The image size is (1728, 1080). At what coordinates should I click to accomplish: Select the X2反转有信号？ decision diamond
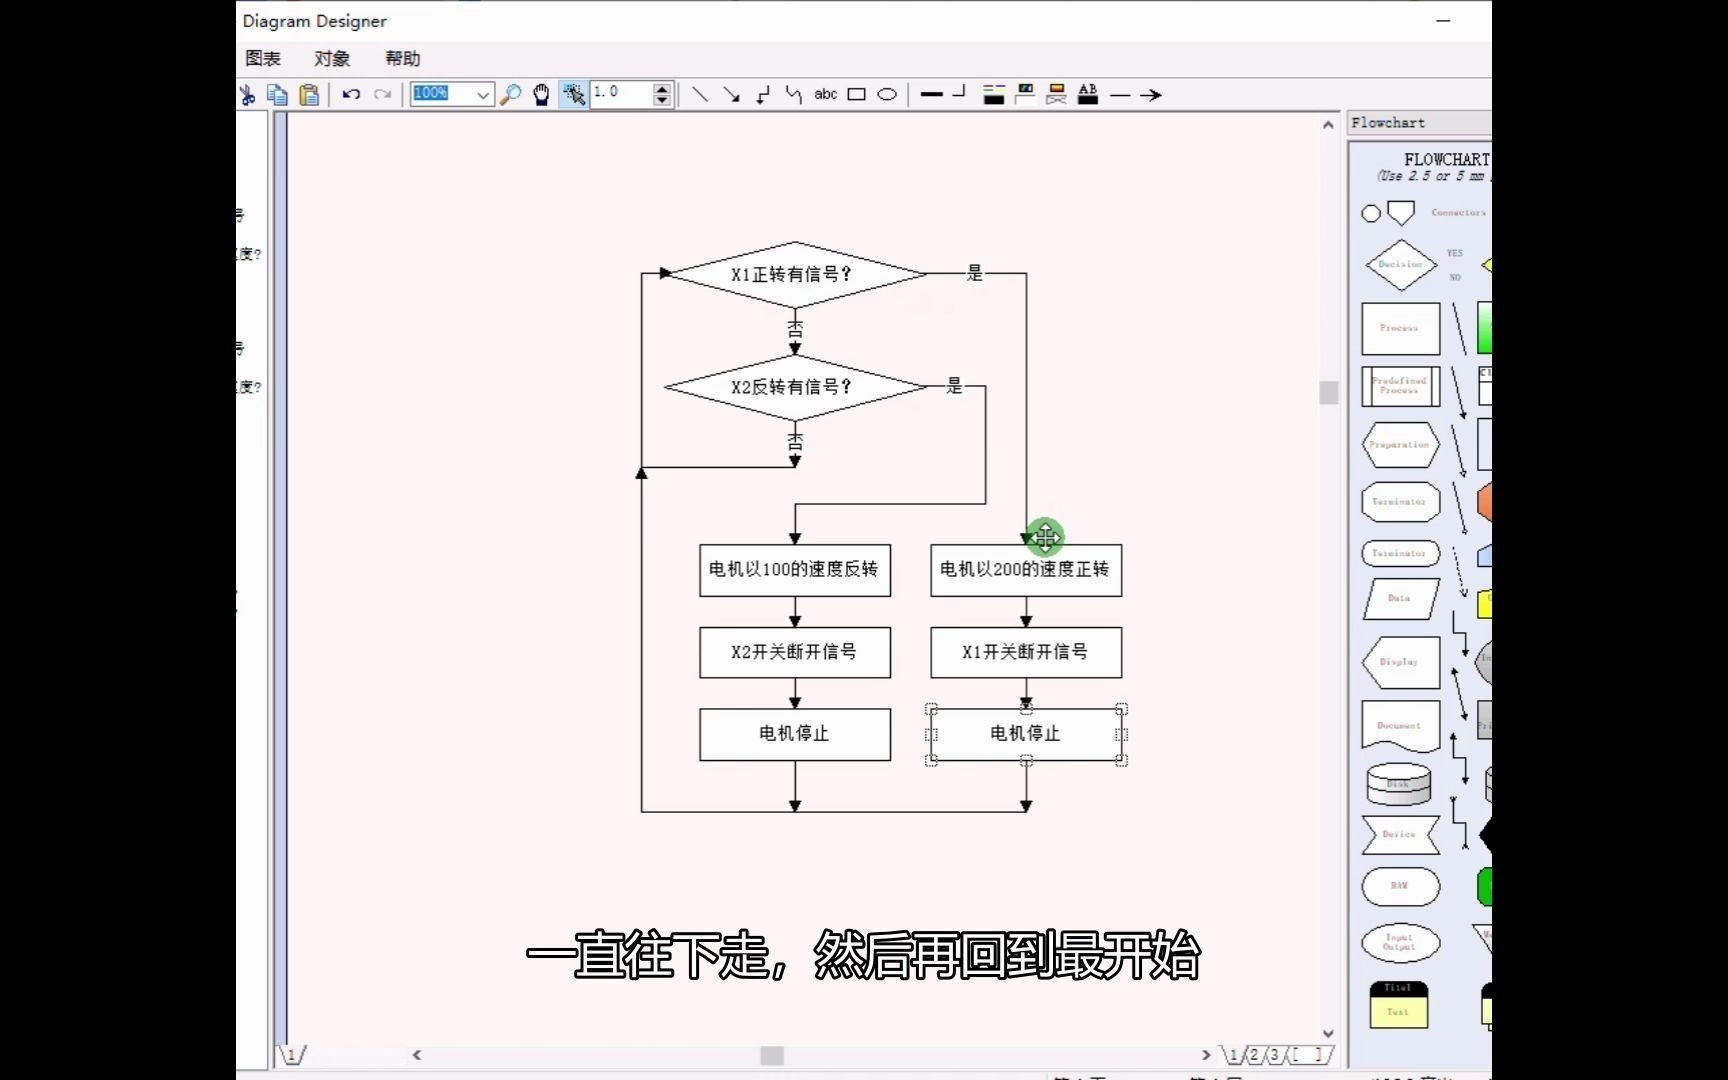[x=795, y=387]
